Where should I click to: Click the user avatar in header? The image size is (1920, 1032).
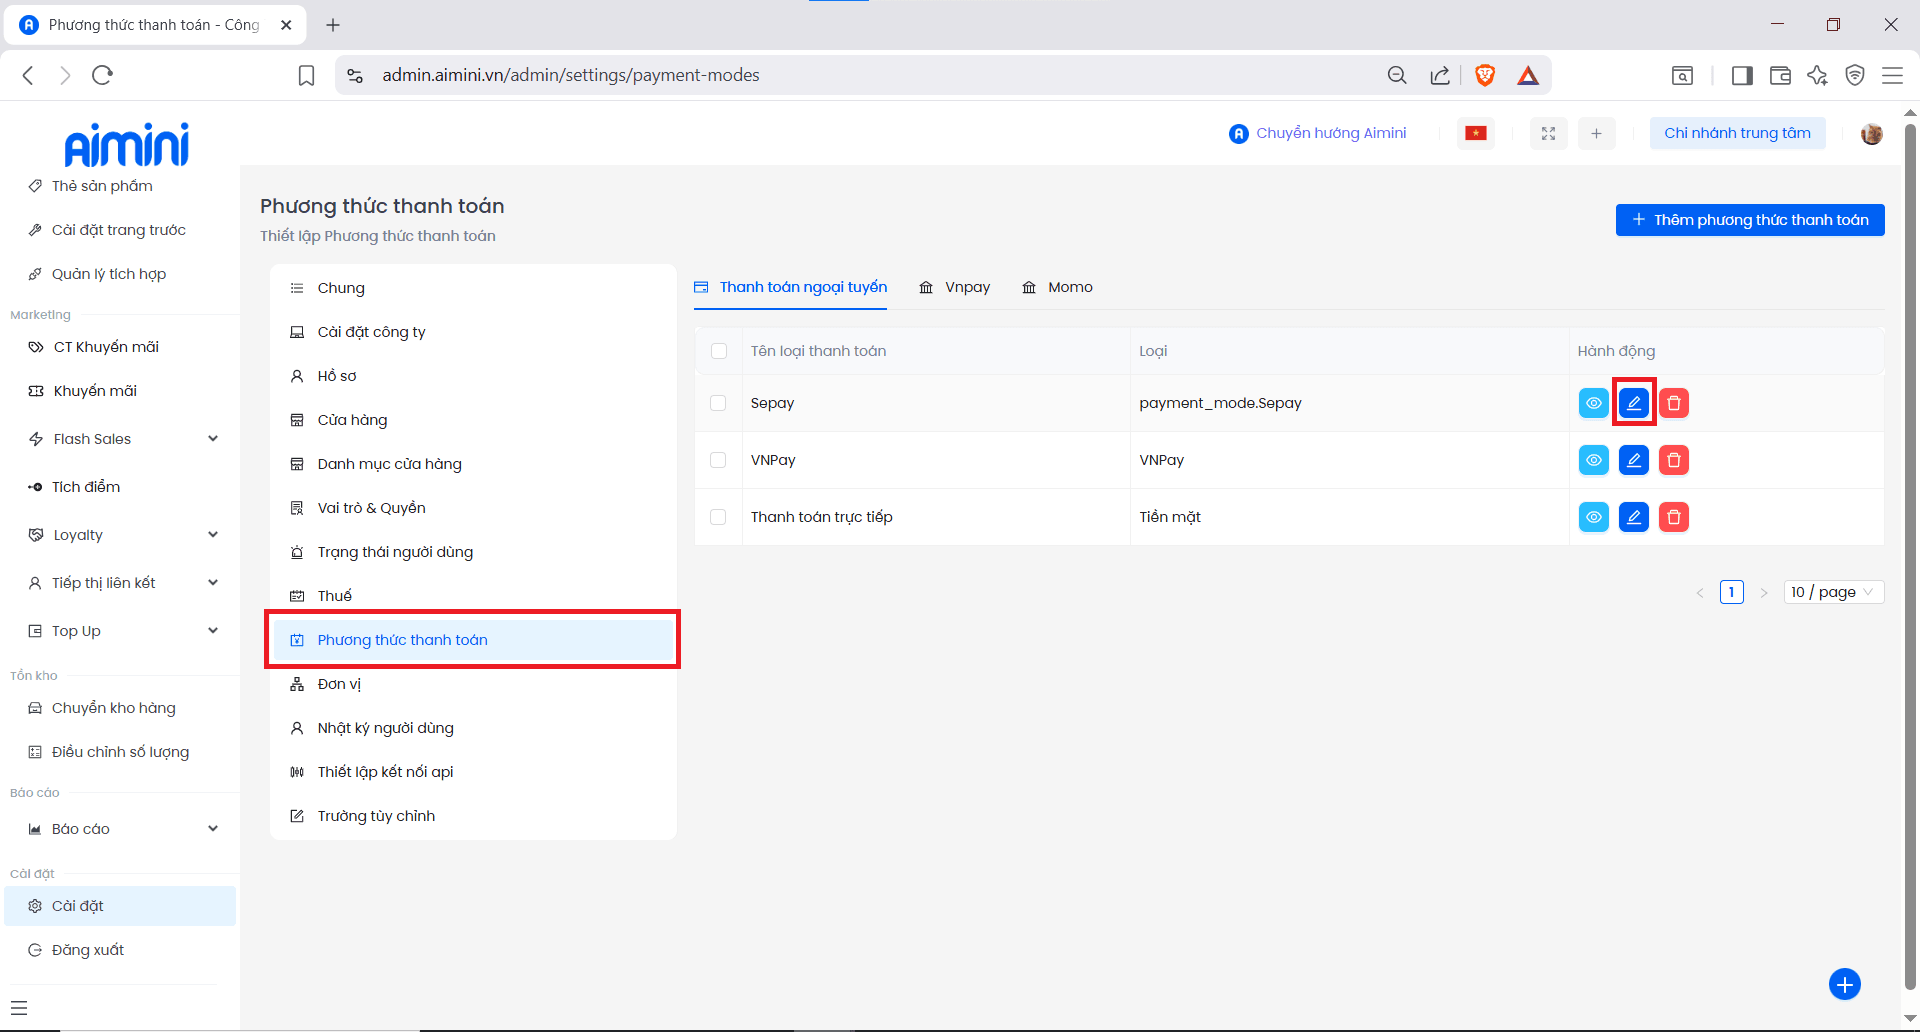coord(1871,133)
